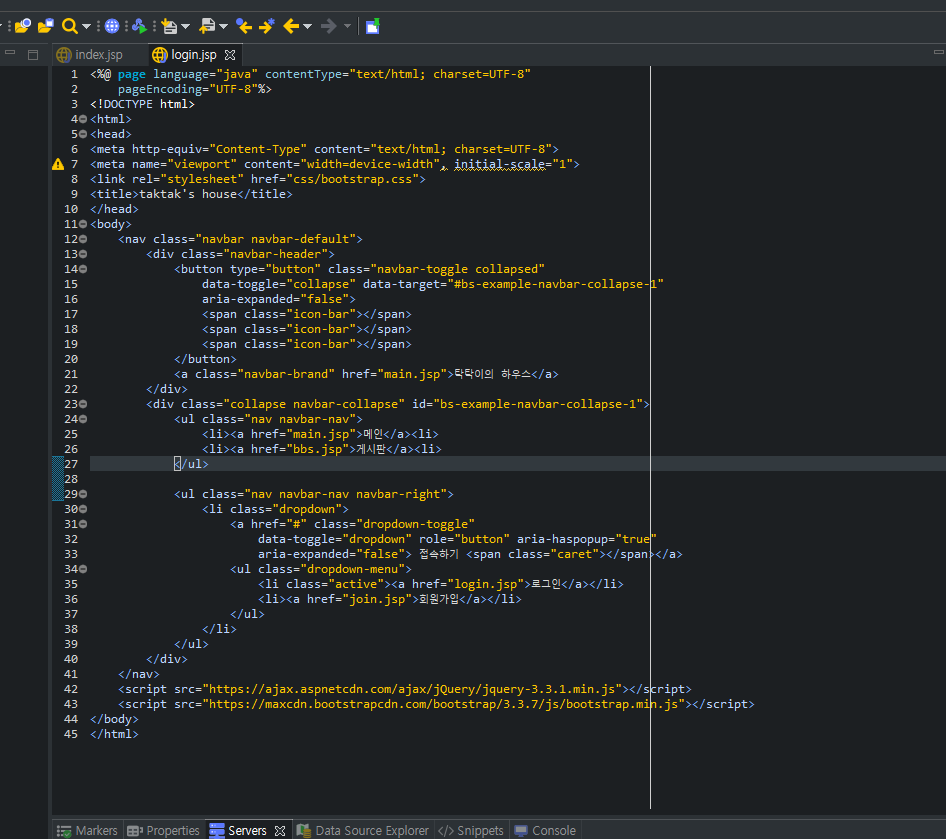The image size is (946, 839).
Task: Minimize the left side panel
Action: [x=10, y=54]
